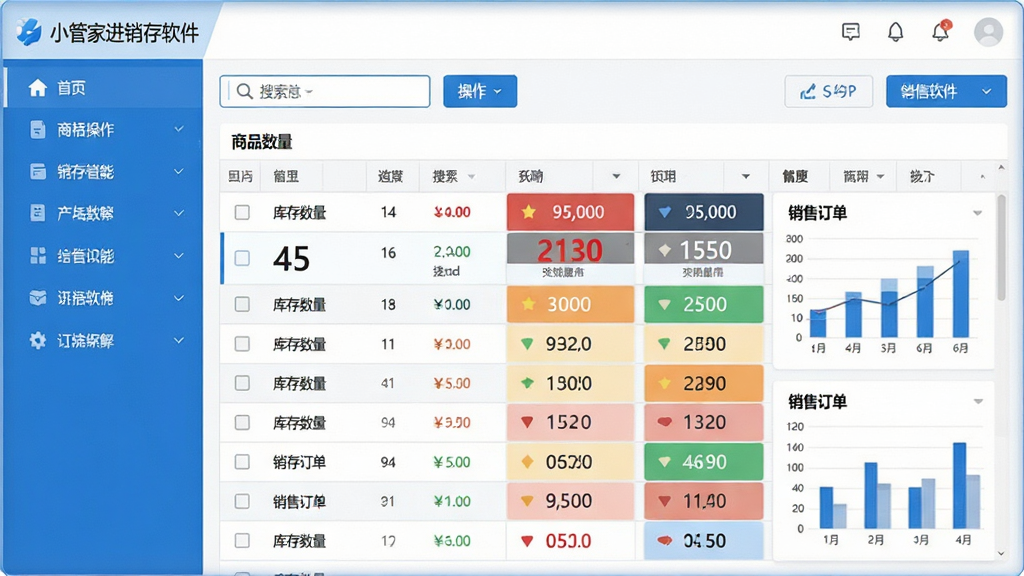Select the fourth sidebar menu item label
The image size is (1024, 576).
(x=86, y=213)
